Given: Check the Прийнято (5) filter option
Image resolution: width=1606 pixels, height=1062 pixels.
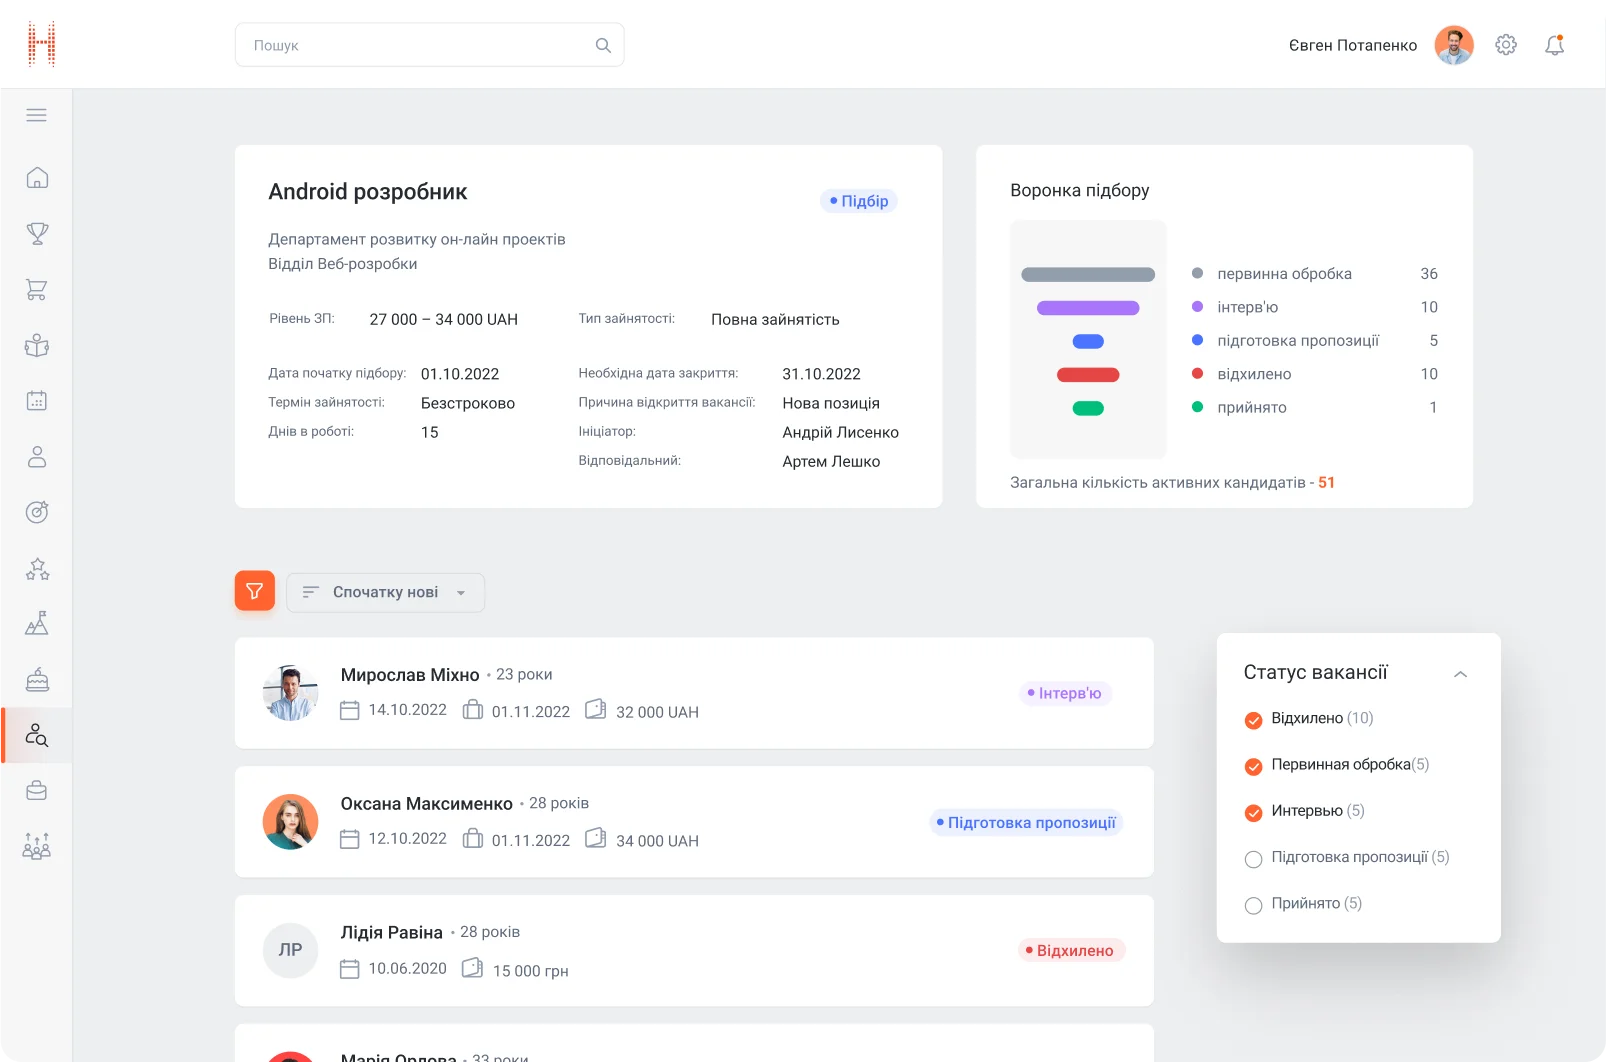Looking at the screenshot, I should click(x=1253, y=905).
